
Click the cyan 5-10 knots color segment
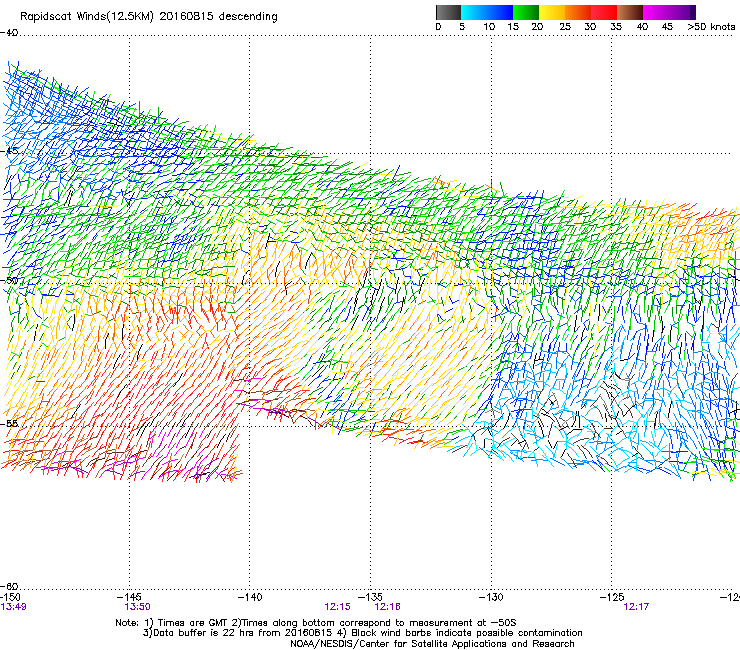pos(474,12)
